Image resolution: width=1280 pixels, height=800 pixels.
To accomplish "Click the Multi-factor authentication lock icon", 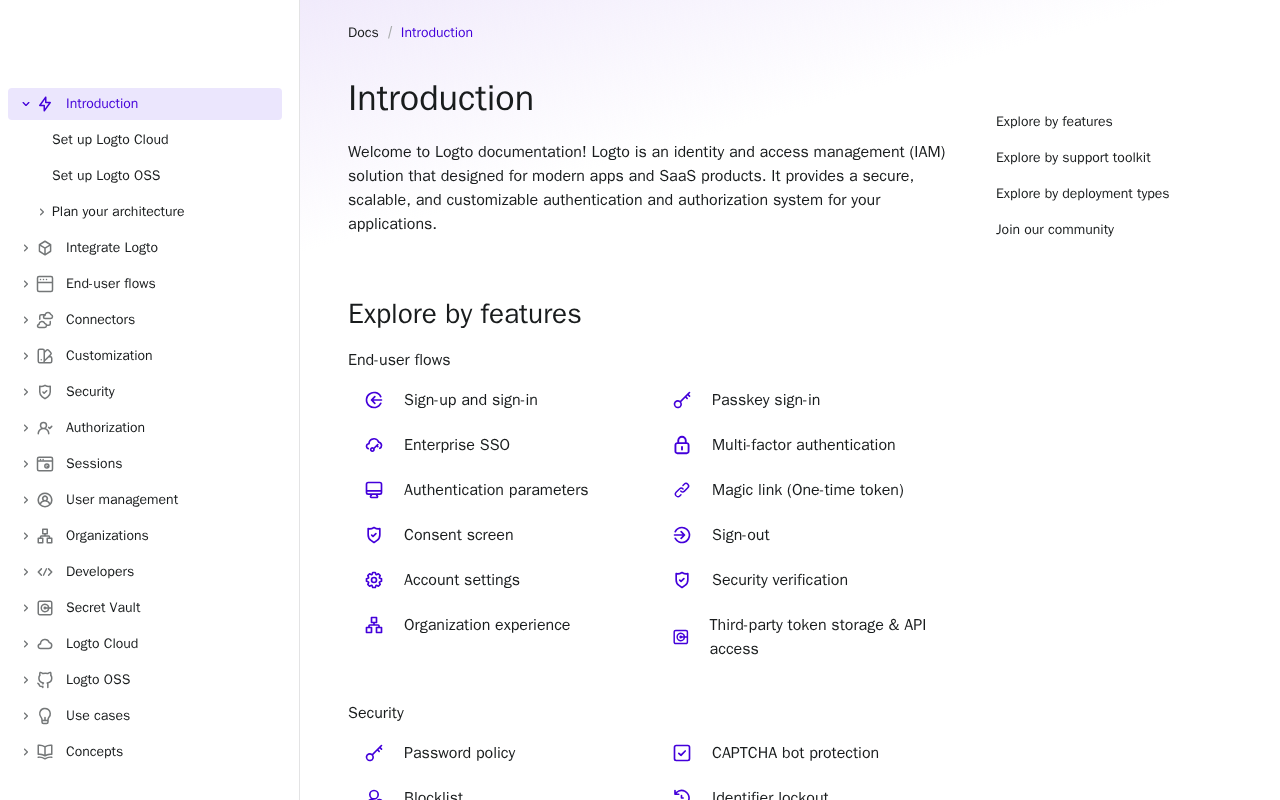I will point(682,445).
